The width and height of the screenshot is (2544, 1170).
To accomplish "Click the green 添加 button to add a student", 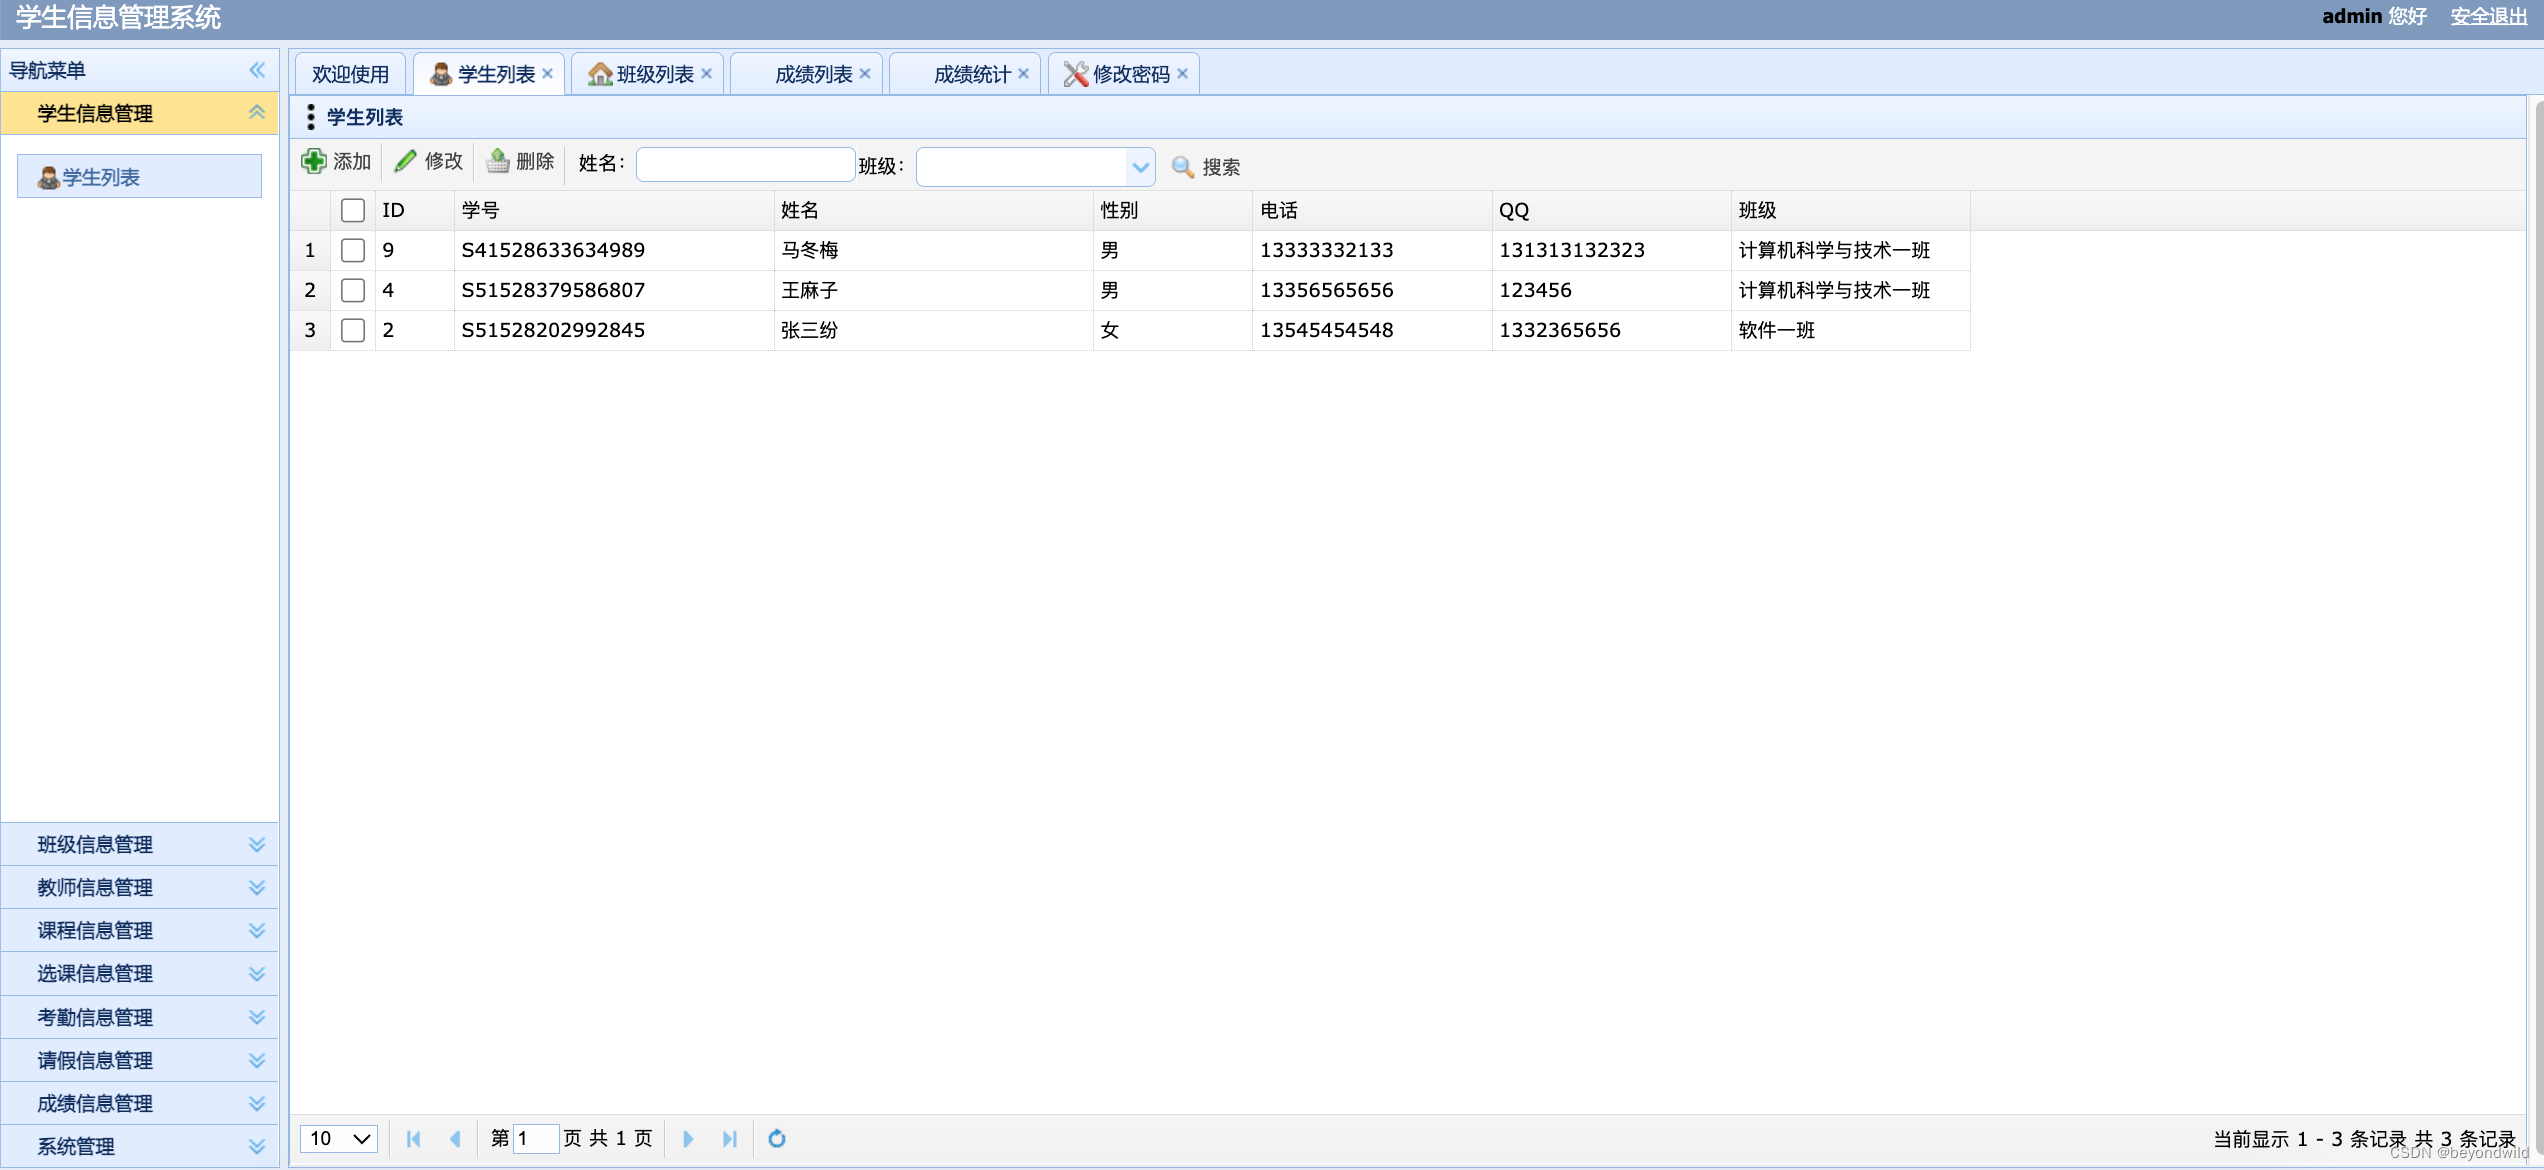I will [335, 160].
